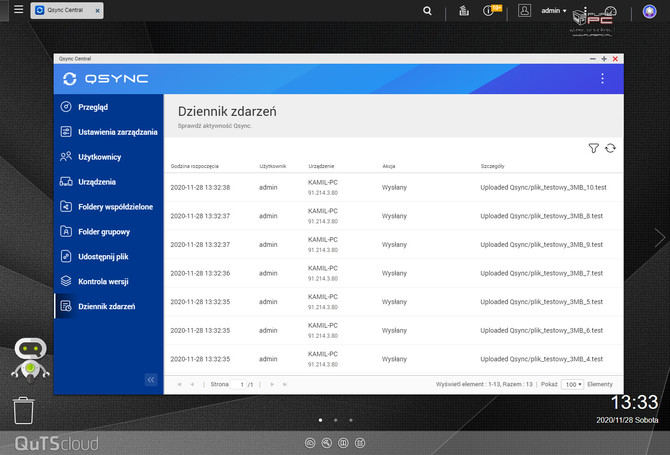
Task: Close the Qsync Central taskbar tab
Action: (97, 11)
